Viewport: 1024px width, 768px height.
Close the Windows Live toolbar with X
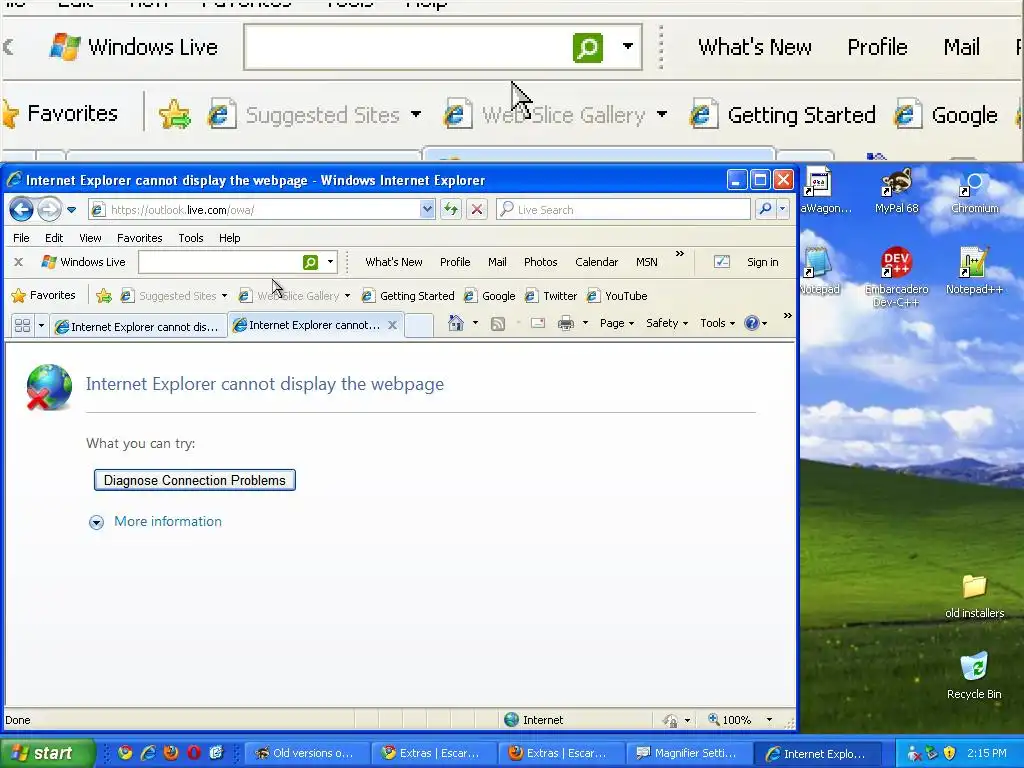click(18, 262)
